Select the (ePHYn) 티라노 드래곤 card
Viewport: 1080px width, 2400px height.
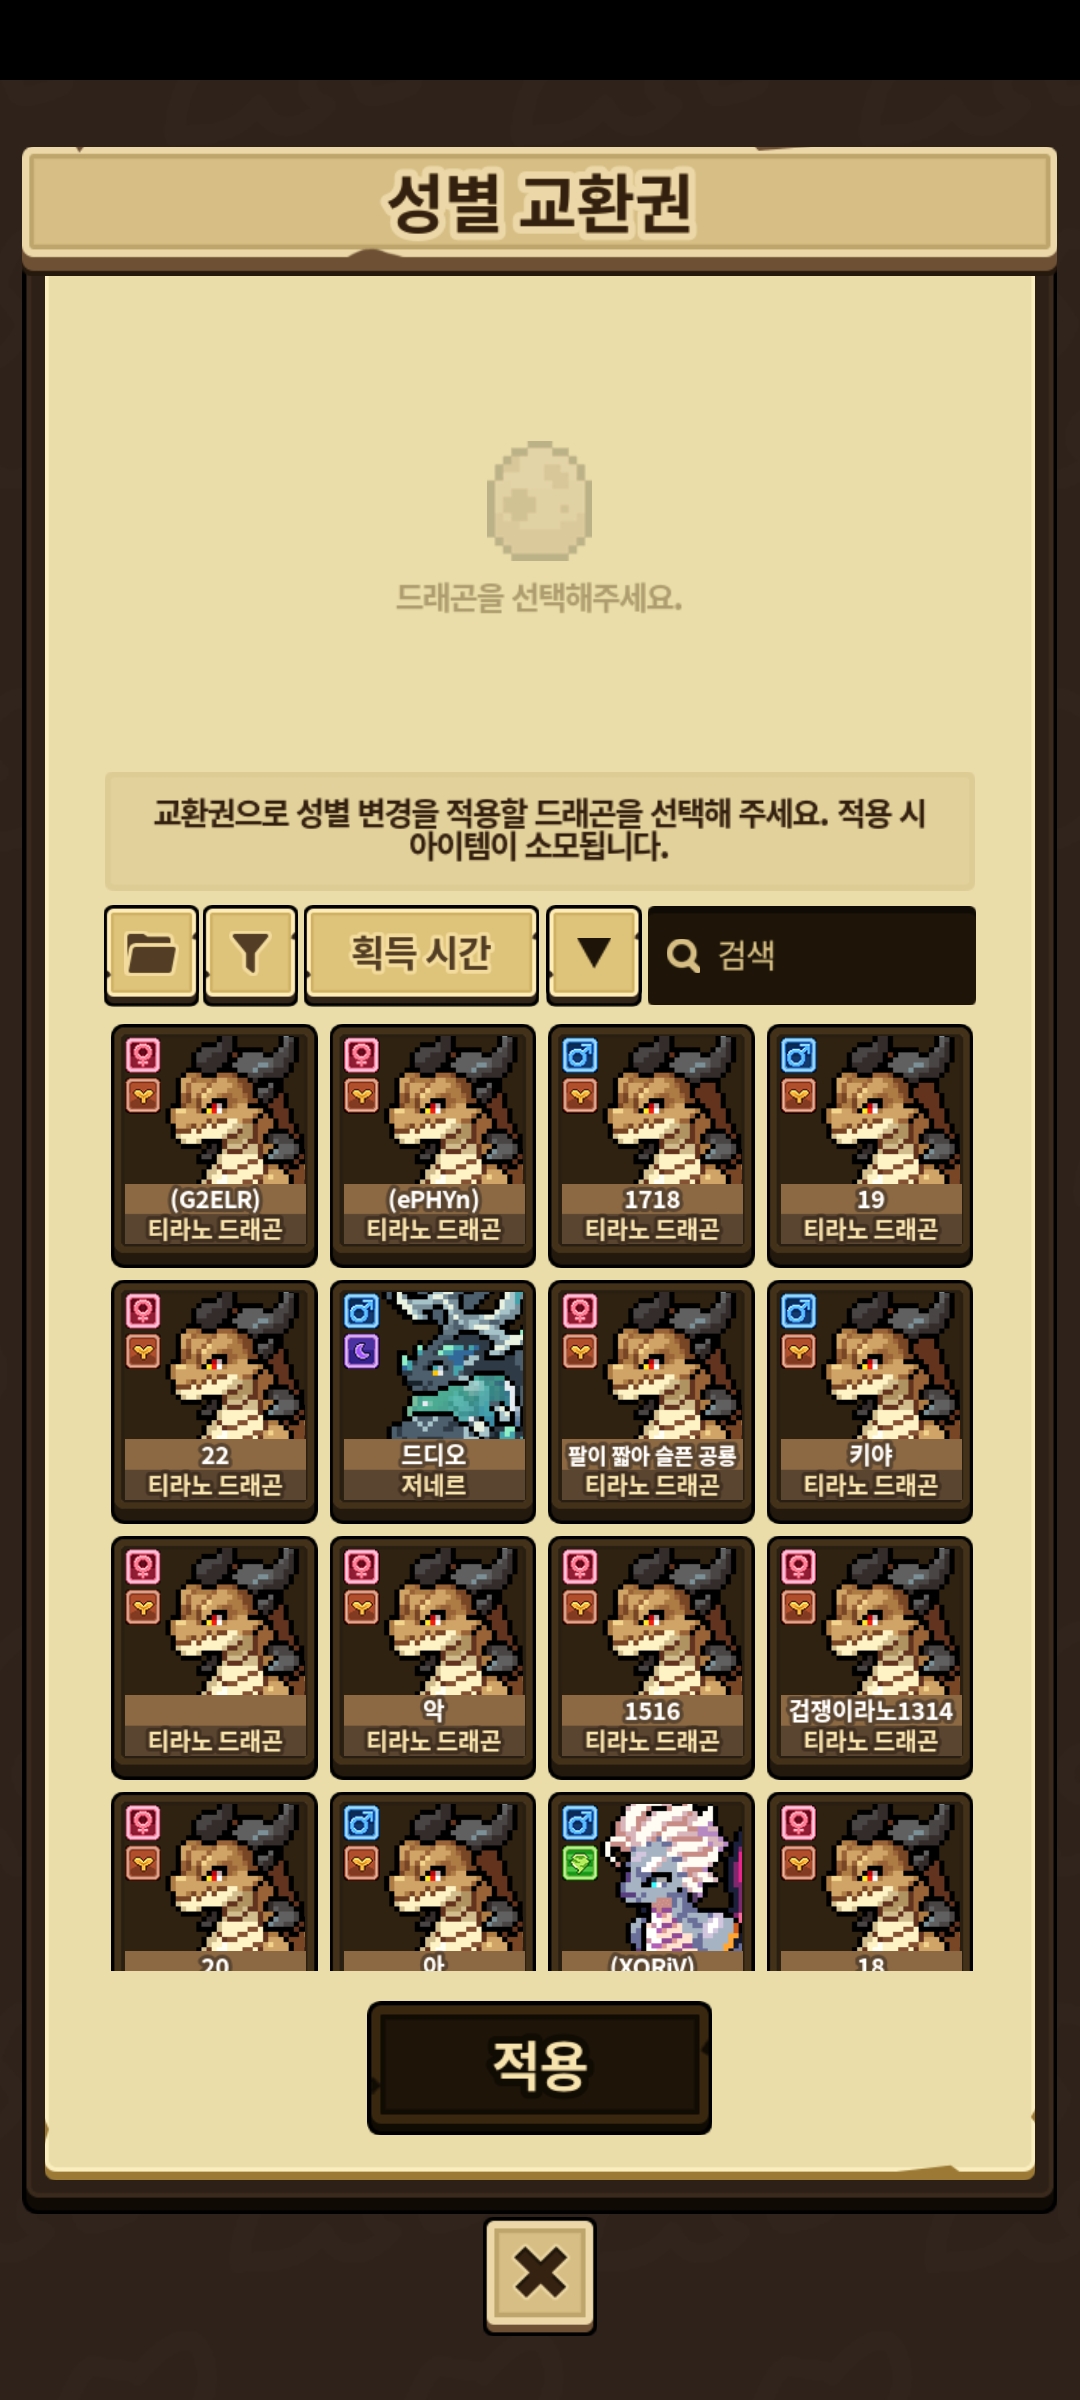[x=433, y=1145]
